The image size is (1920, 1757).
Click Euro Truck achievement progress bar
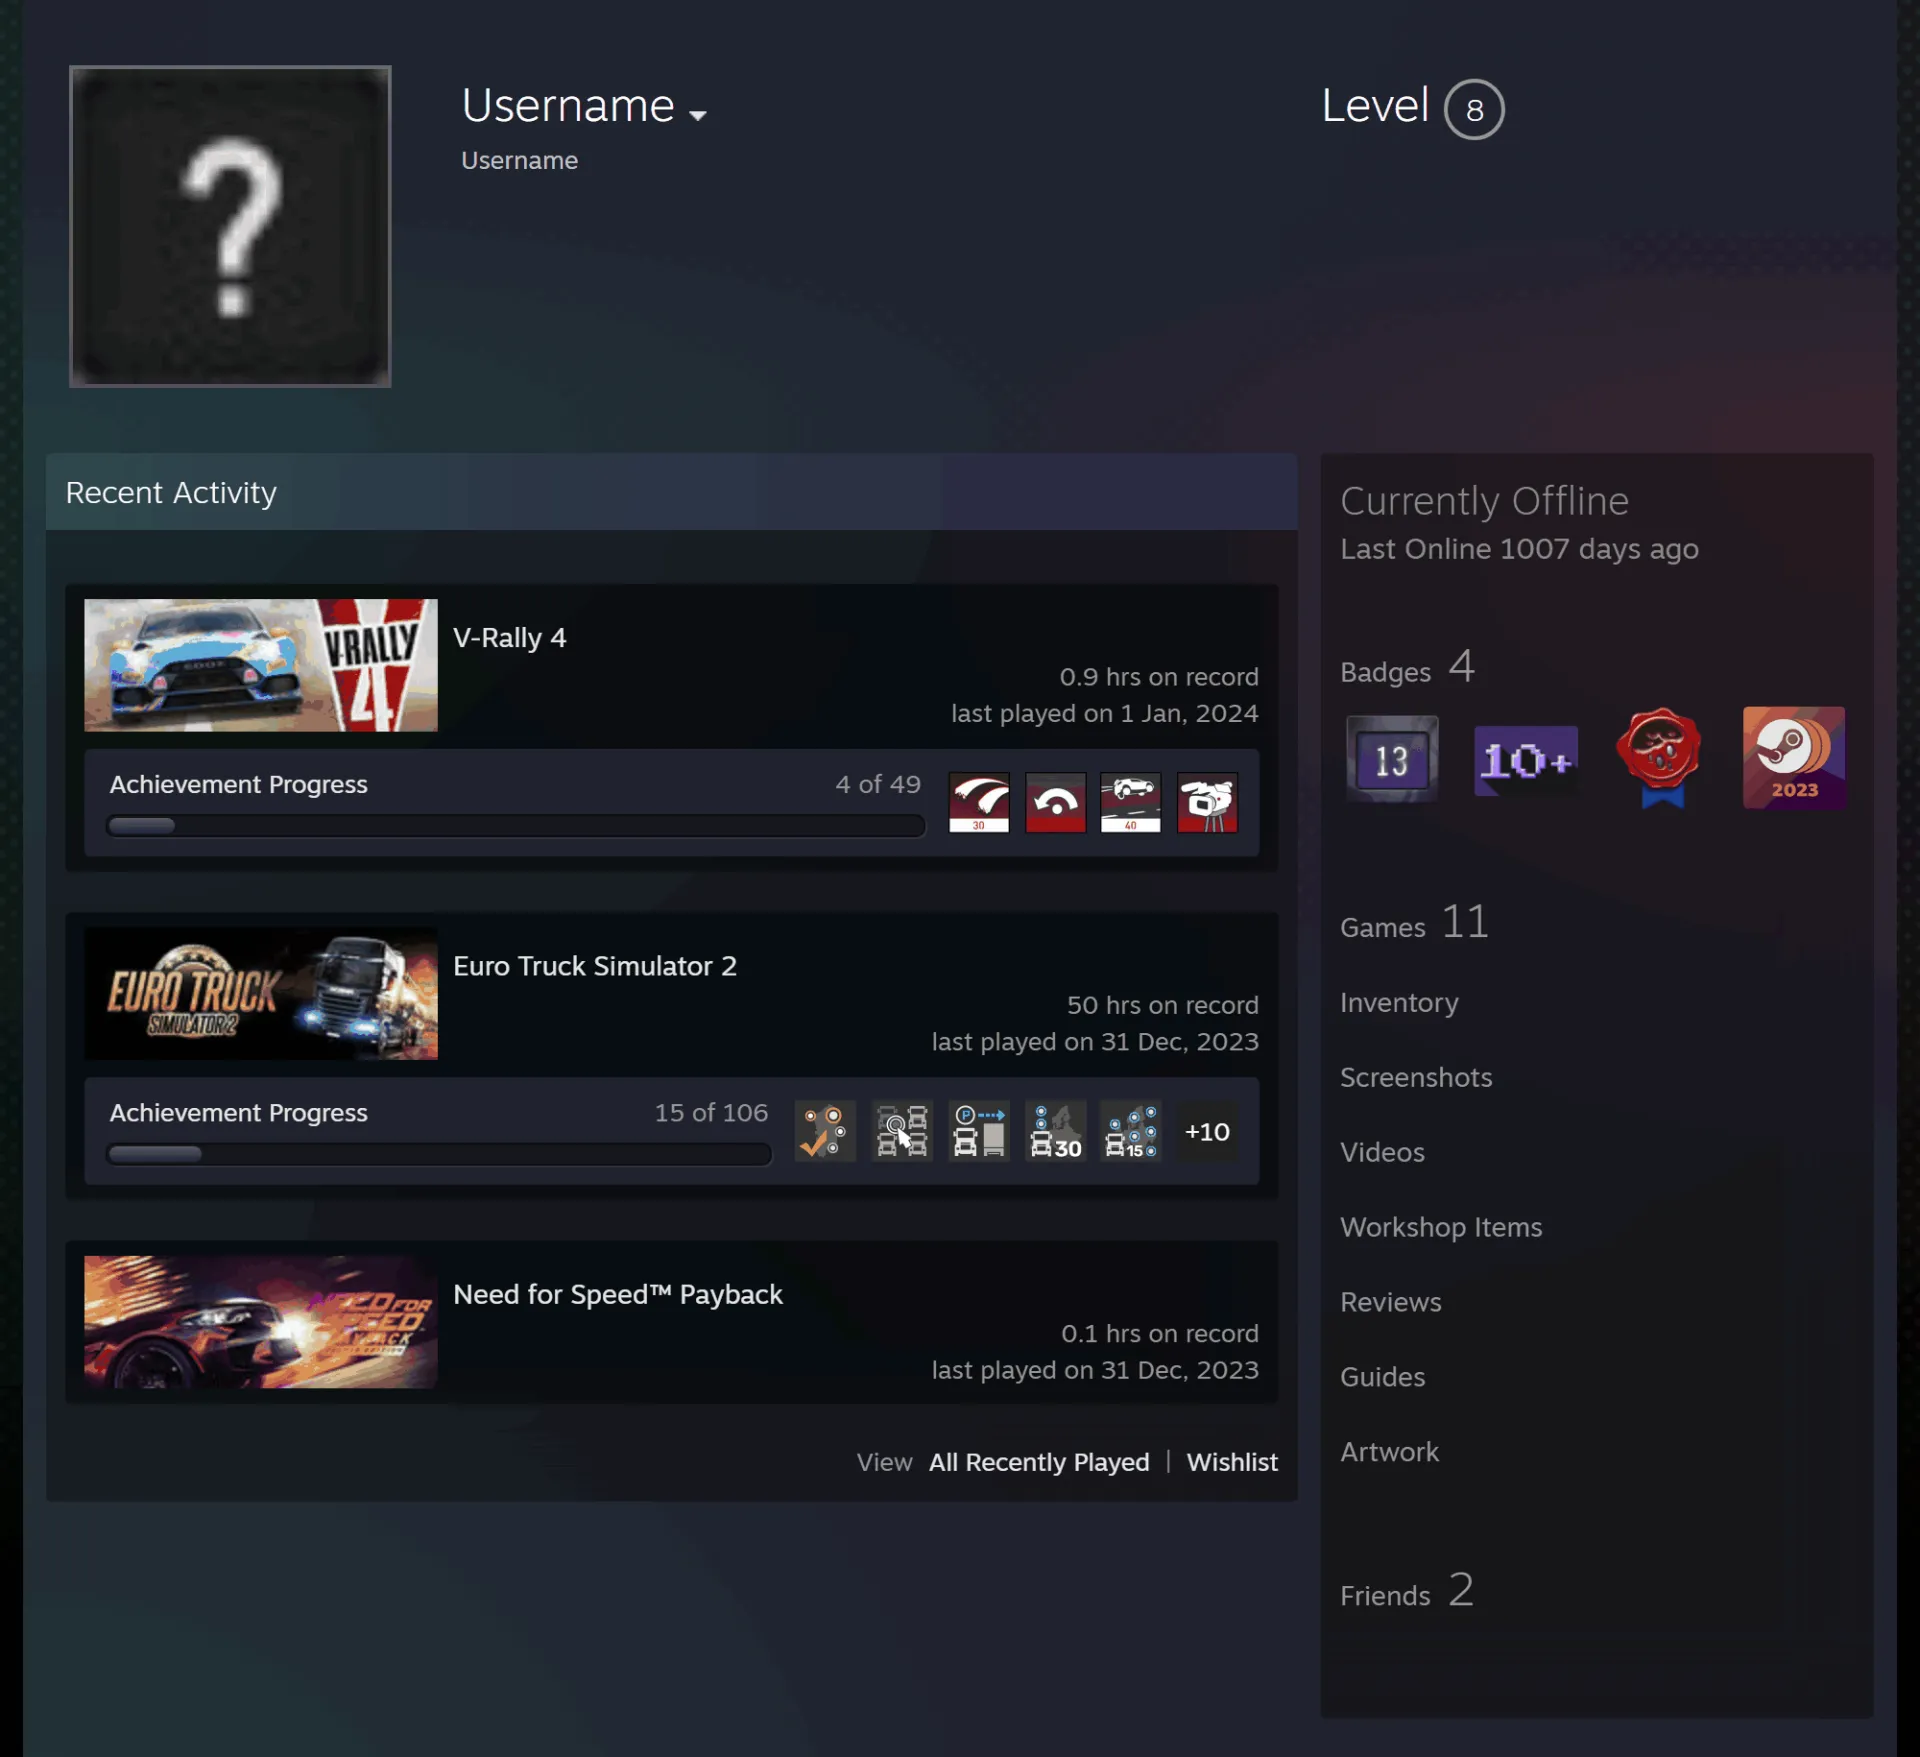pyautogui.click(x=439, y=1154)
